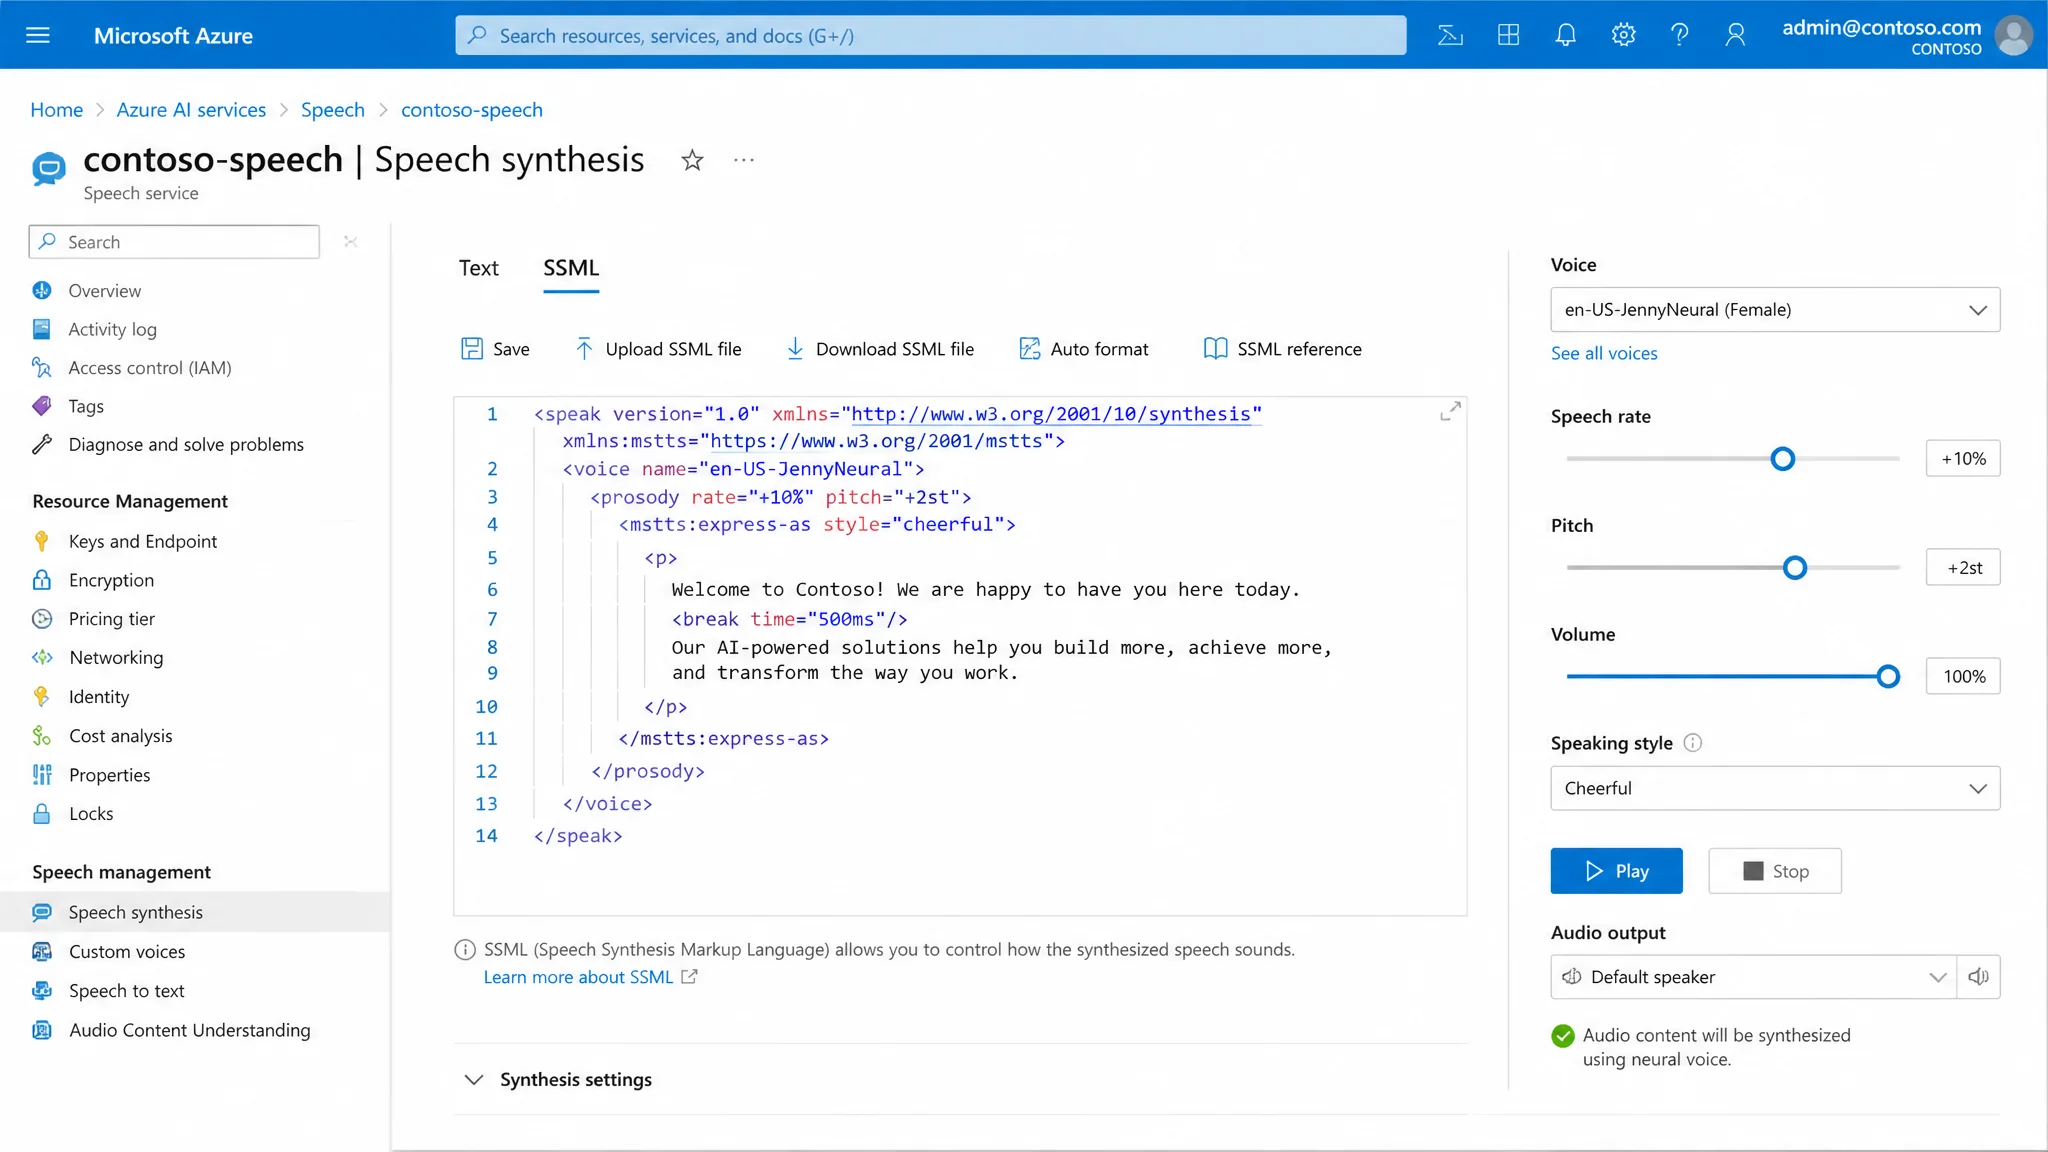The image size is (2048, 1152).
Task: Click the Speaking style info icon
Action: coord(1692,743)
